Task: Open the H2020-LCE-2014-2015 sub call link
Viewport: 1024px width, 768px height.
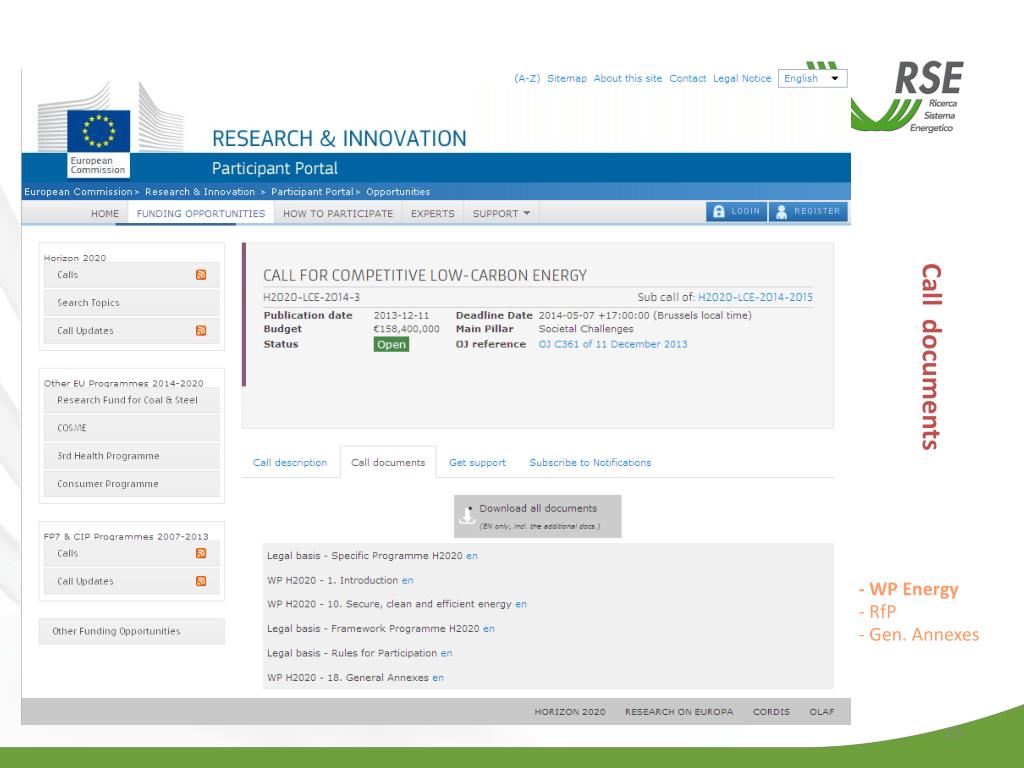Action: (x=756, y=297)
